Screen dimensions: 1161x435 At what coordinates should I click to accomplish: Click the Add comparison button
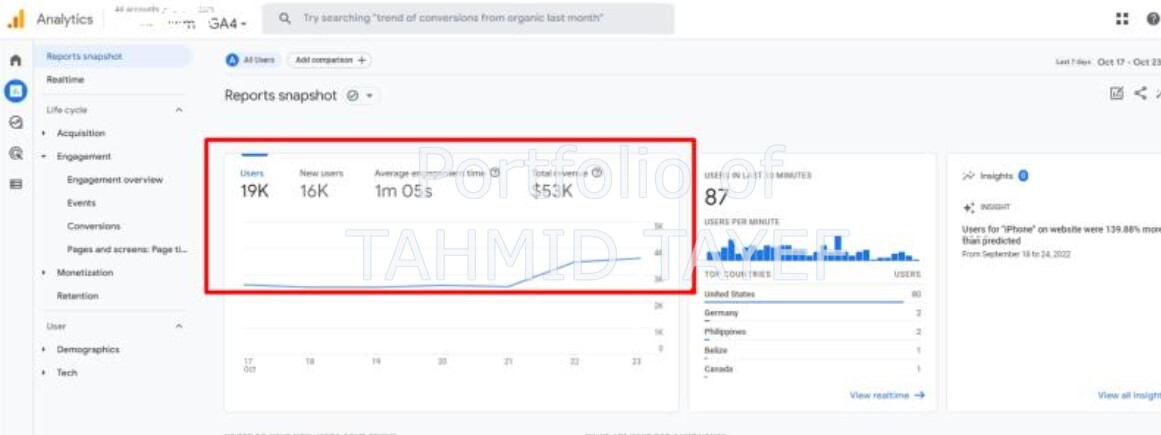tap(329, 60)
